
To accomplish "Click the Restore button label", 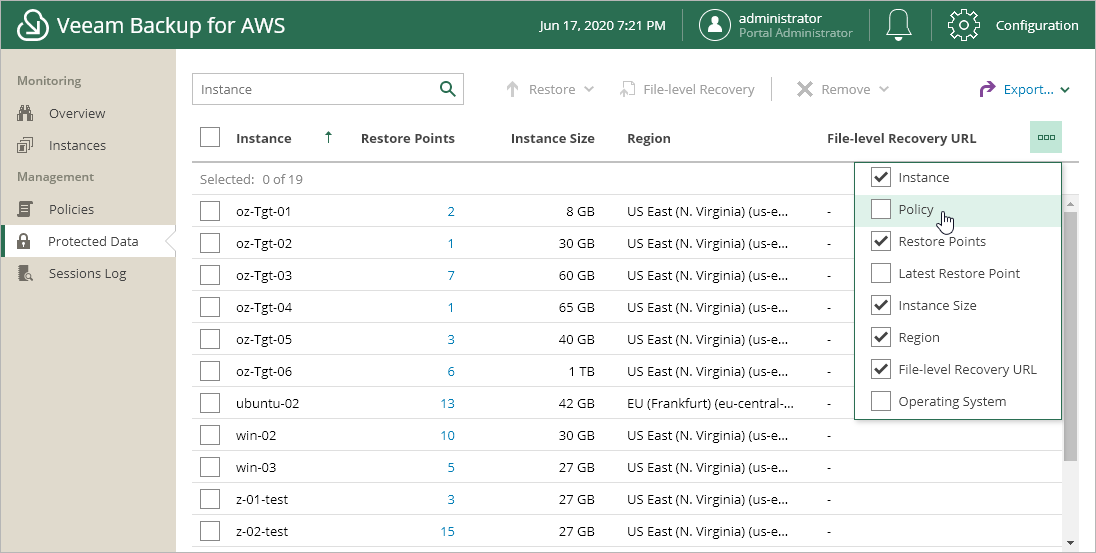I will (552, 89).
